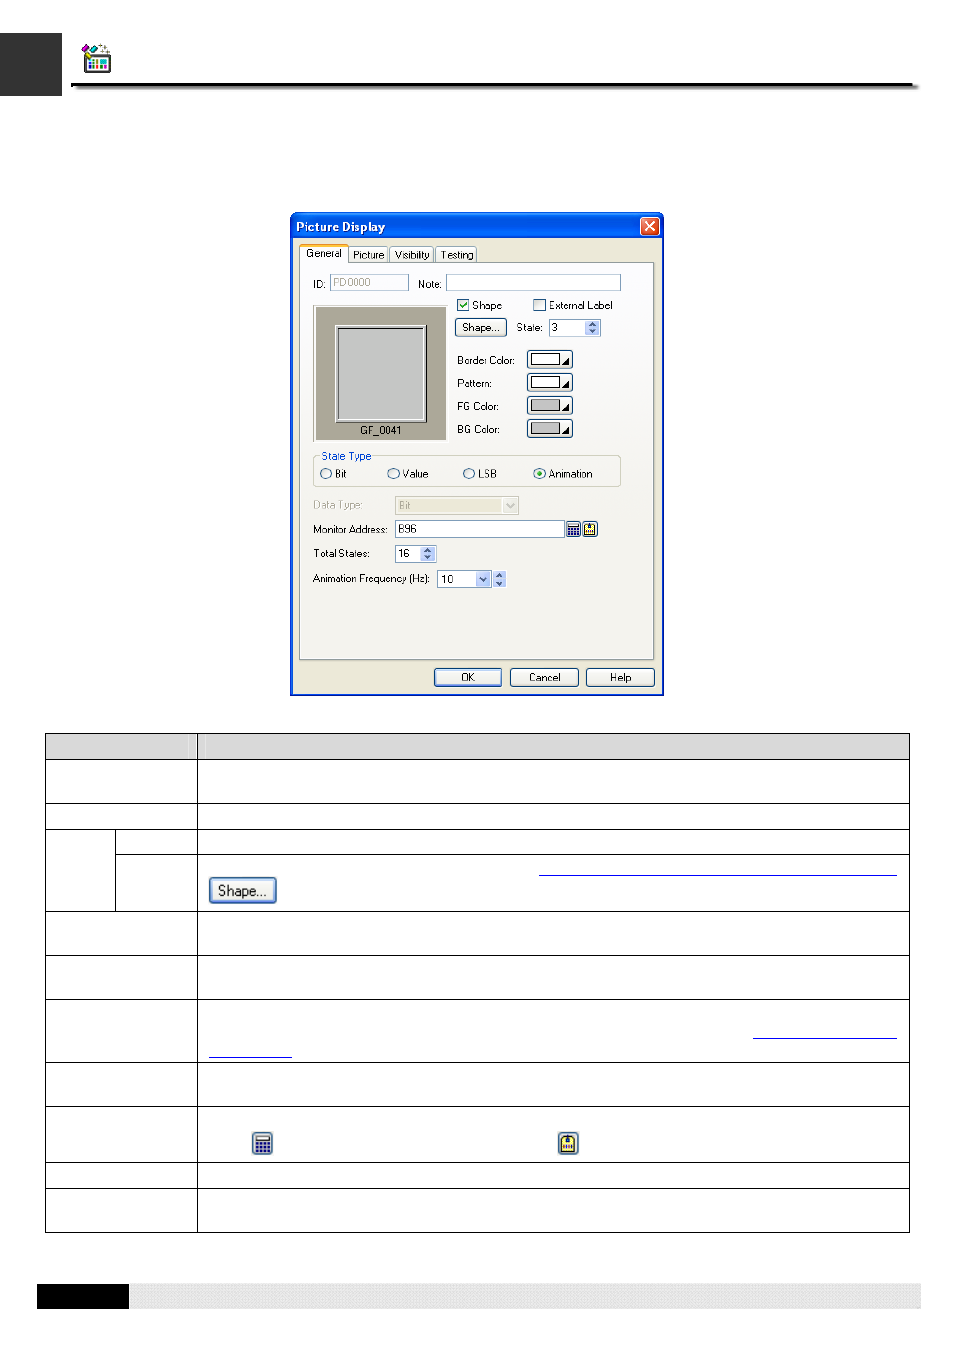The width and height of the screenshot is (954, 1350).
Task: Click the Monitor Address field showing B96
Action: coord(480,529)
